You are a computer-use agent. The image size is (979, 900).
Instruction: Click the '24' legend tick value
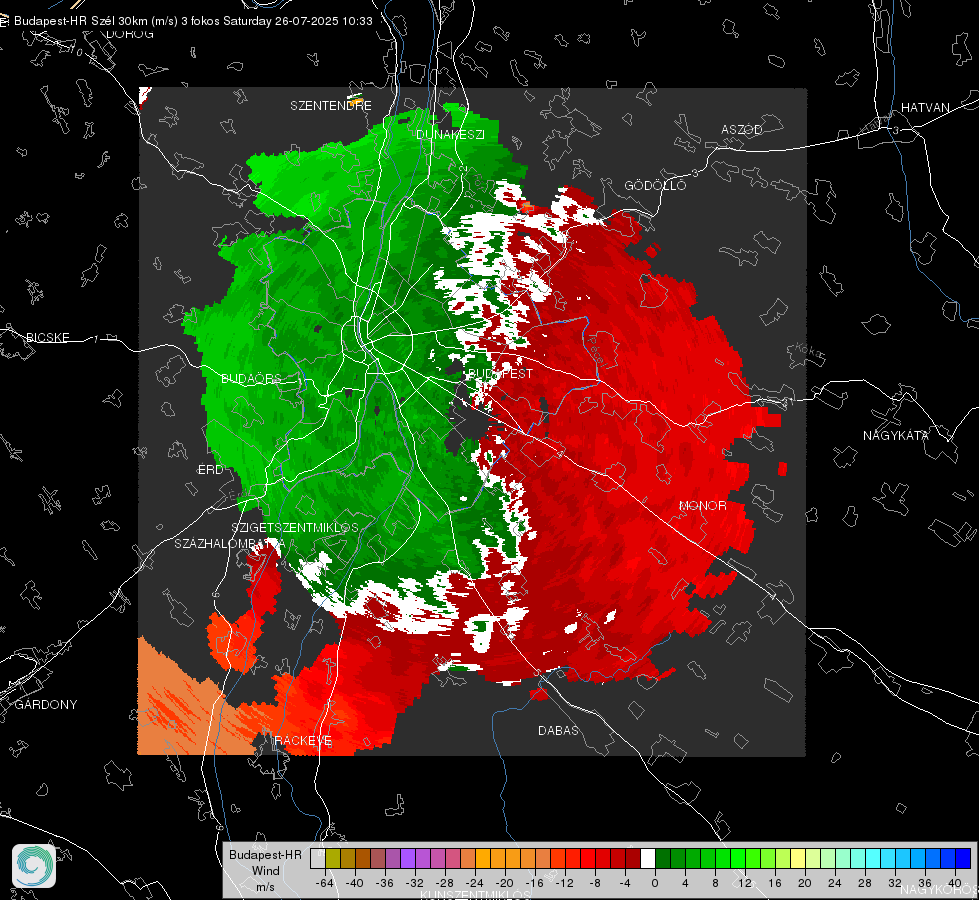coord(835,883)
